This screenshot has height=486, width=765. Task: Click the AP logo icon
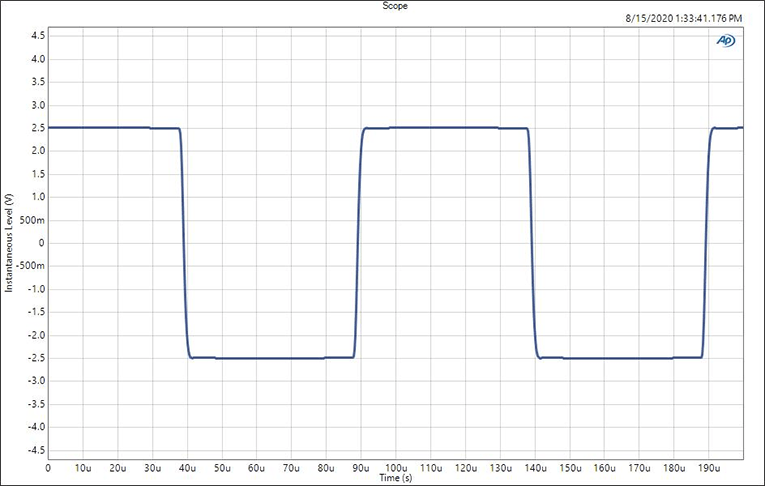point(725,41)
